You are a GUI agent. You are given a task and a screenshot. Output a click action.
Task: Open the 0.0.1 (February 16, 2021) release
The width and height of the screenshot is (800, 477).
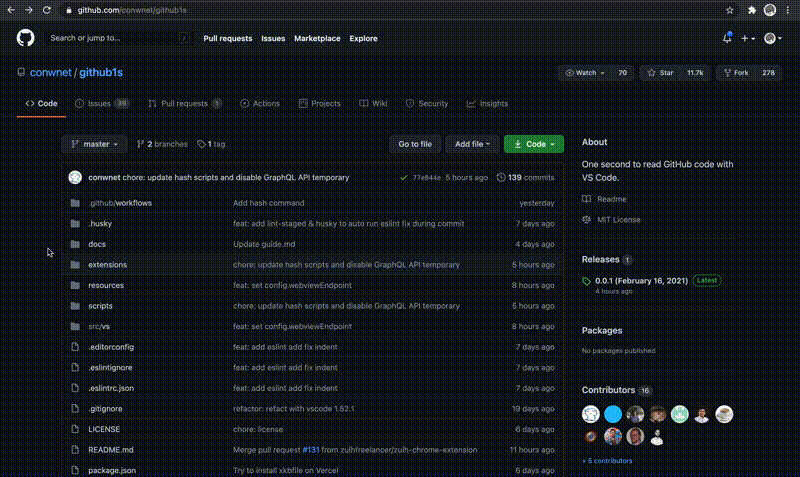(x=641, y=281)
